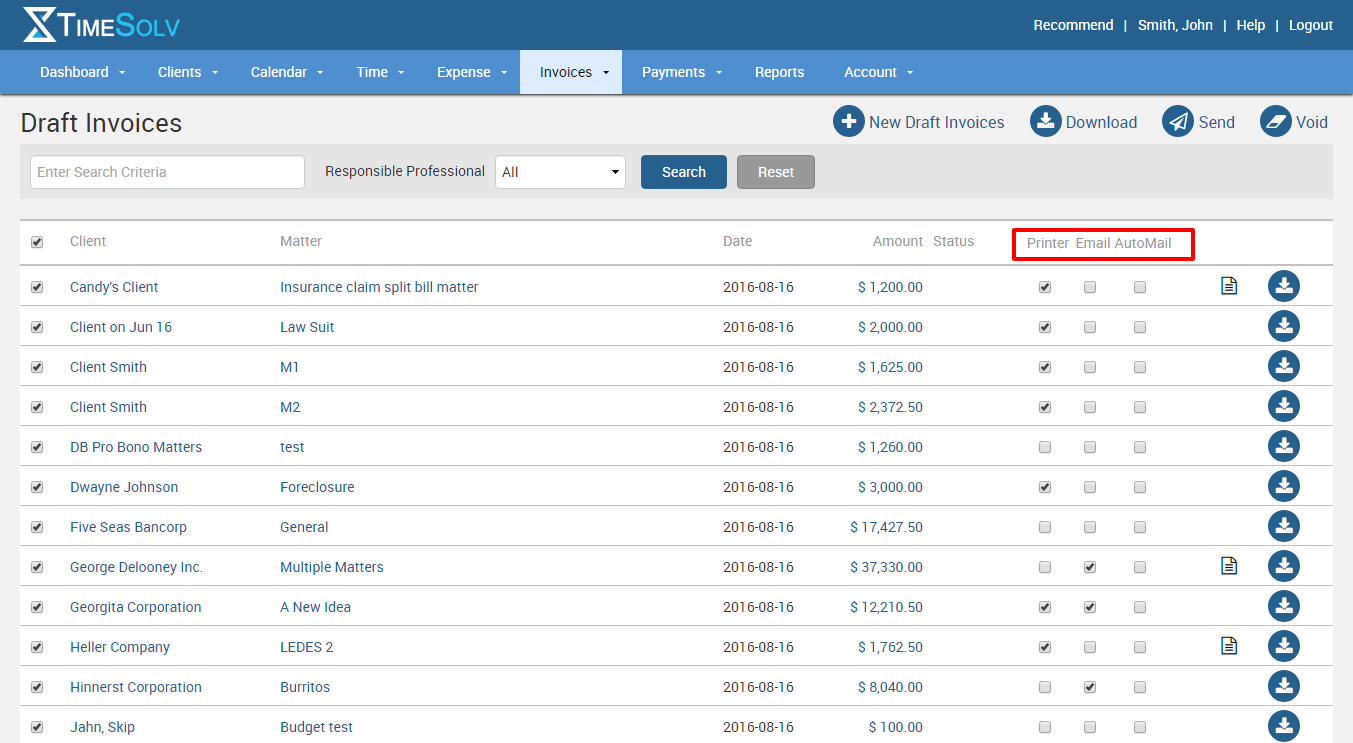Open the document icon for George Delooney Inc.
This screenshot has height=743, width=1353.
point(1229,566)
